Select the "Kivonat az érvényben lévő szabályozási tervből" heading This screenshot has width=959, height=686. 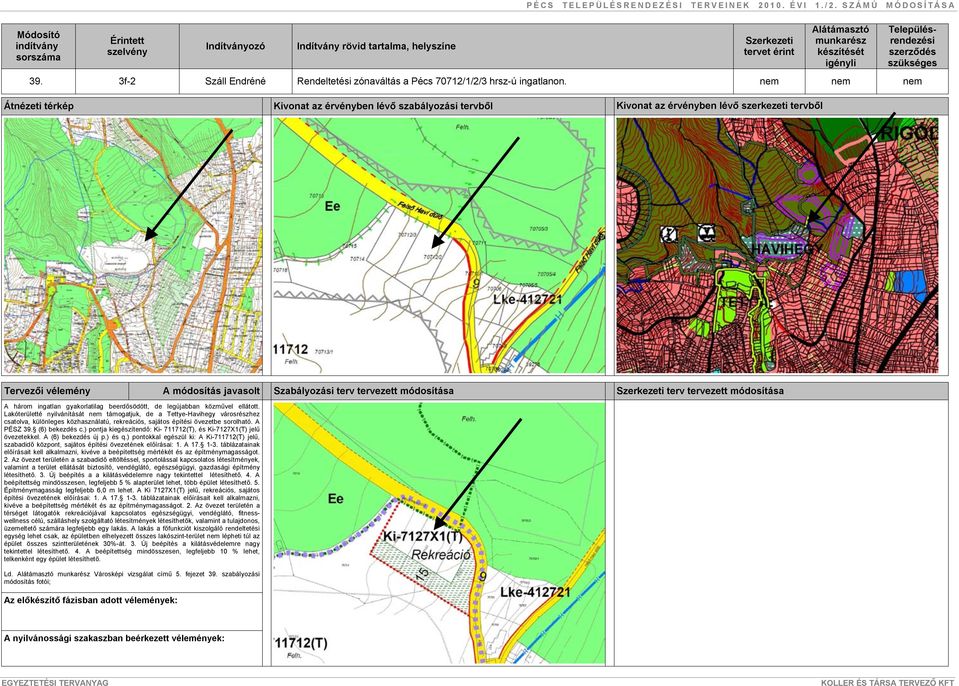(383, 106)
